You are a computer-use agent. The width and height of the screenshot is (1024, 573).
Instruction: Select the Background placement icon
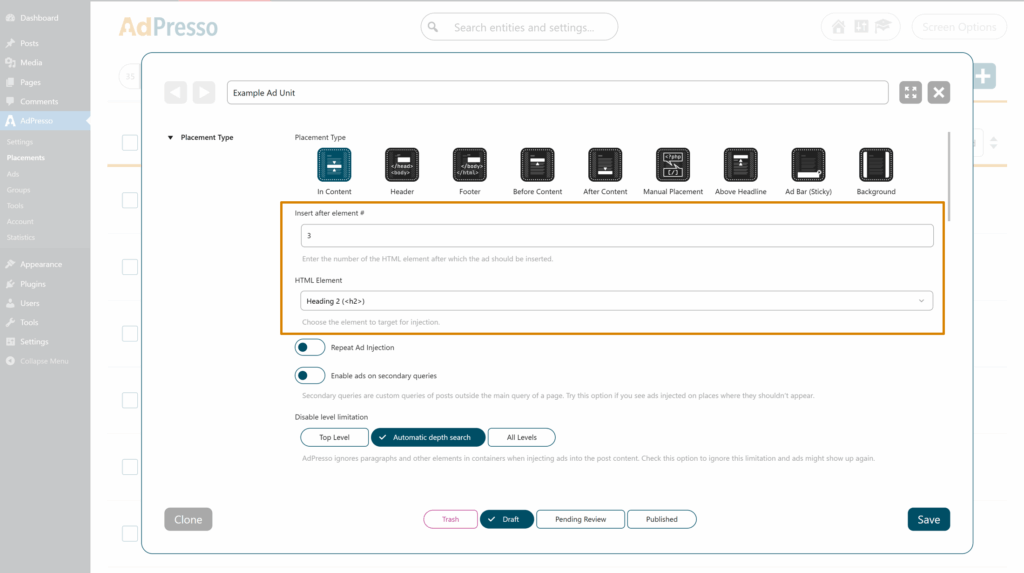click(x=876, y=165)
